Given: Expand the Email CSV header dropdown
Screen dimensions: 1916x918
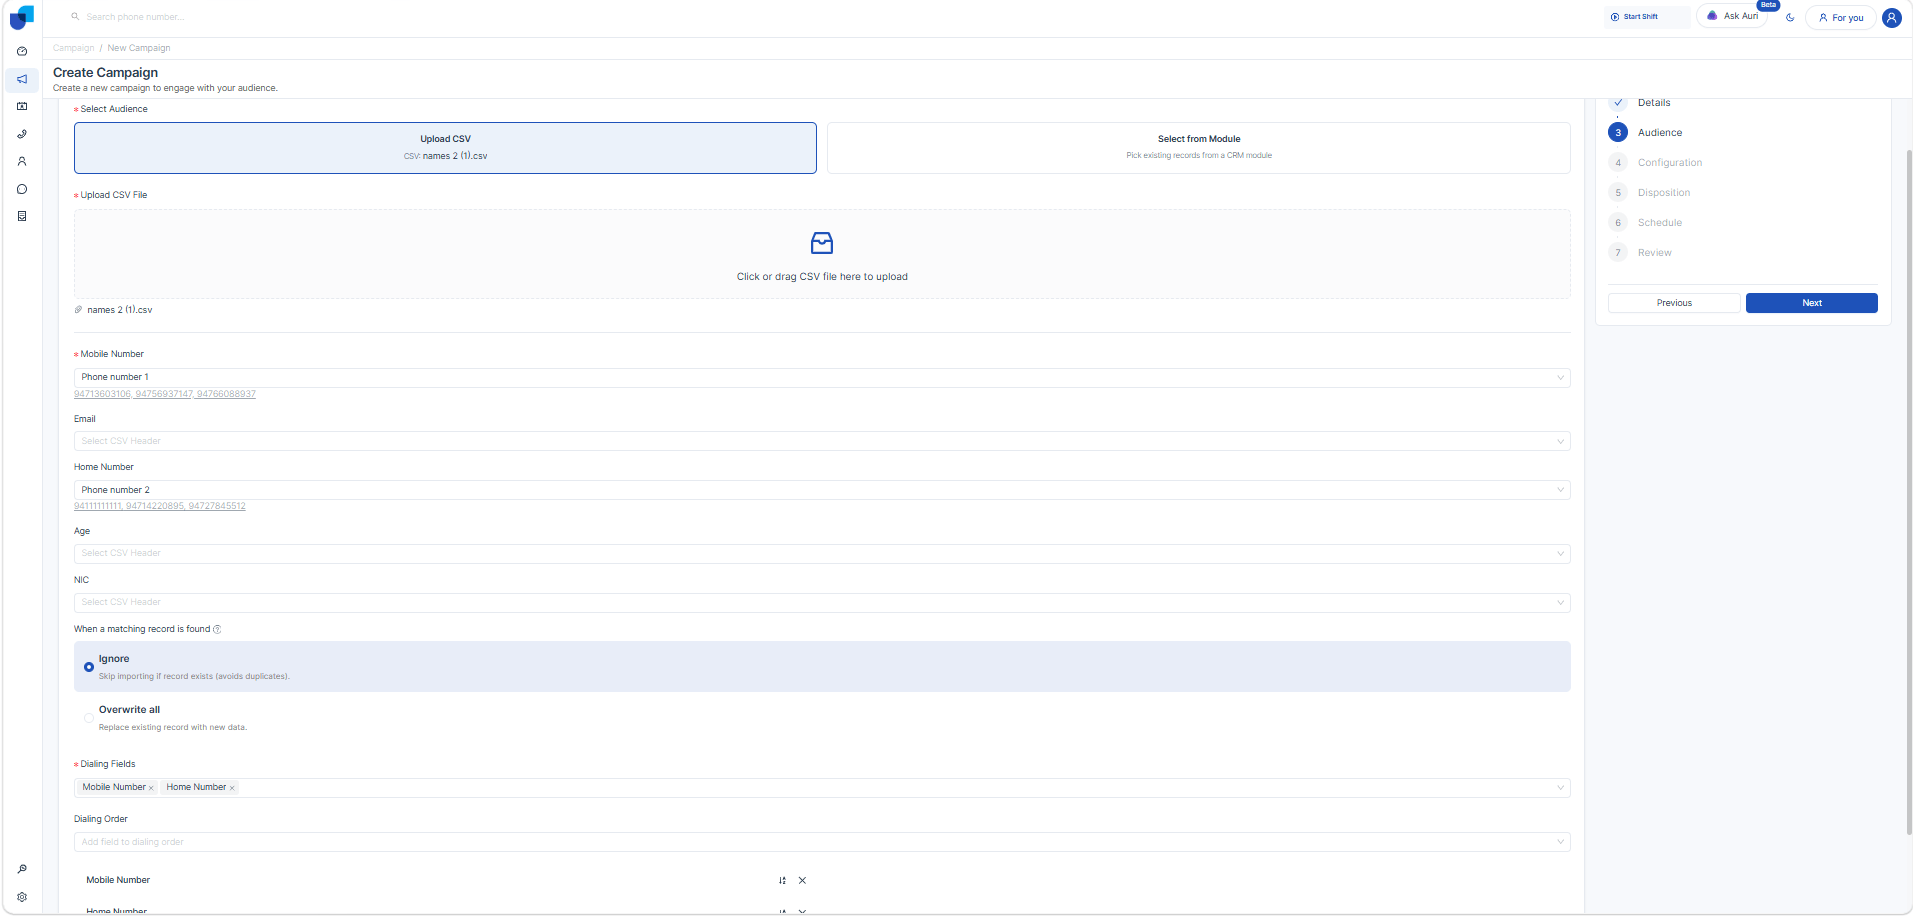Looking at the screenshot, I should pos(821,441).
